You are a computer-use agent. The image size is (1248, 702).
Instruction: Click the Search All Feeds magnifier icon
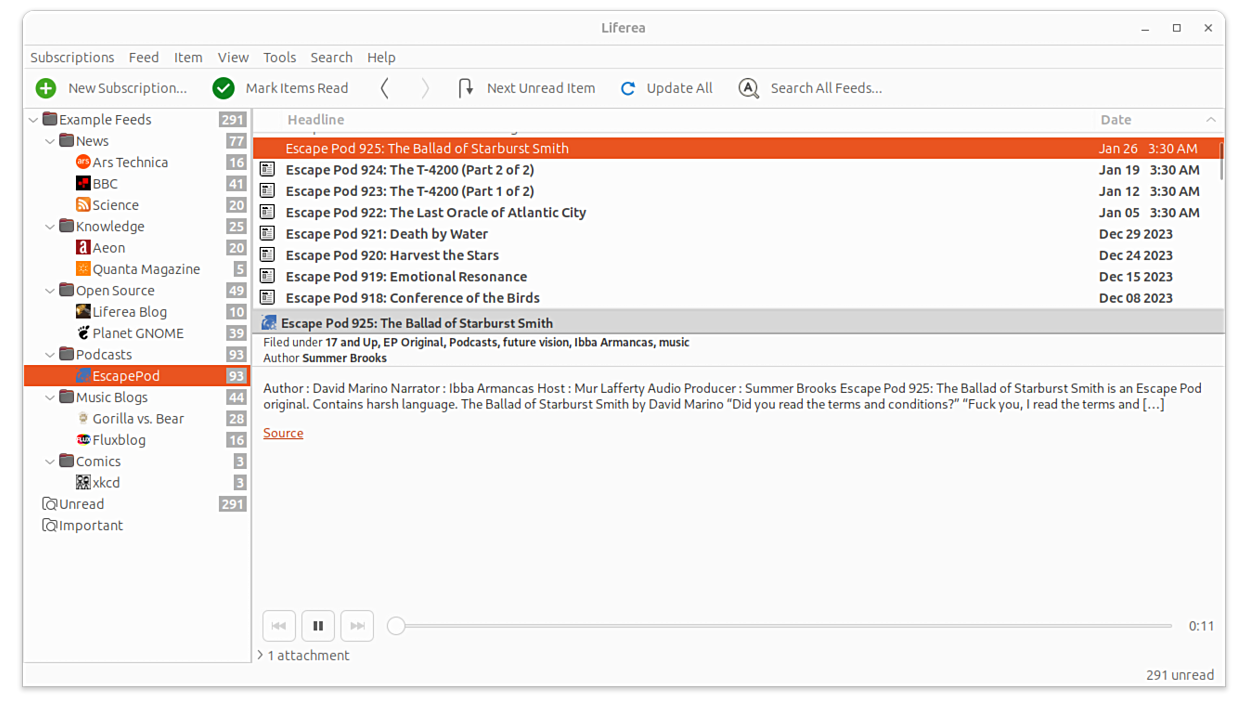pyautogui.click(x=748, y=88)
